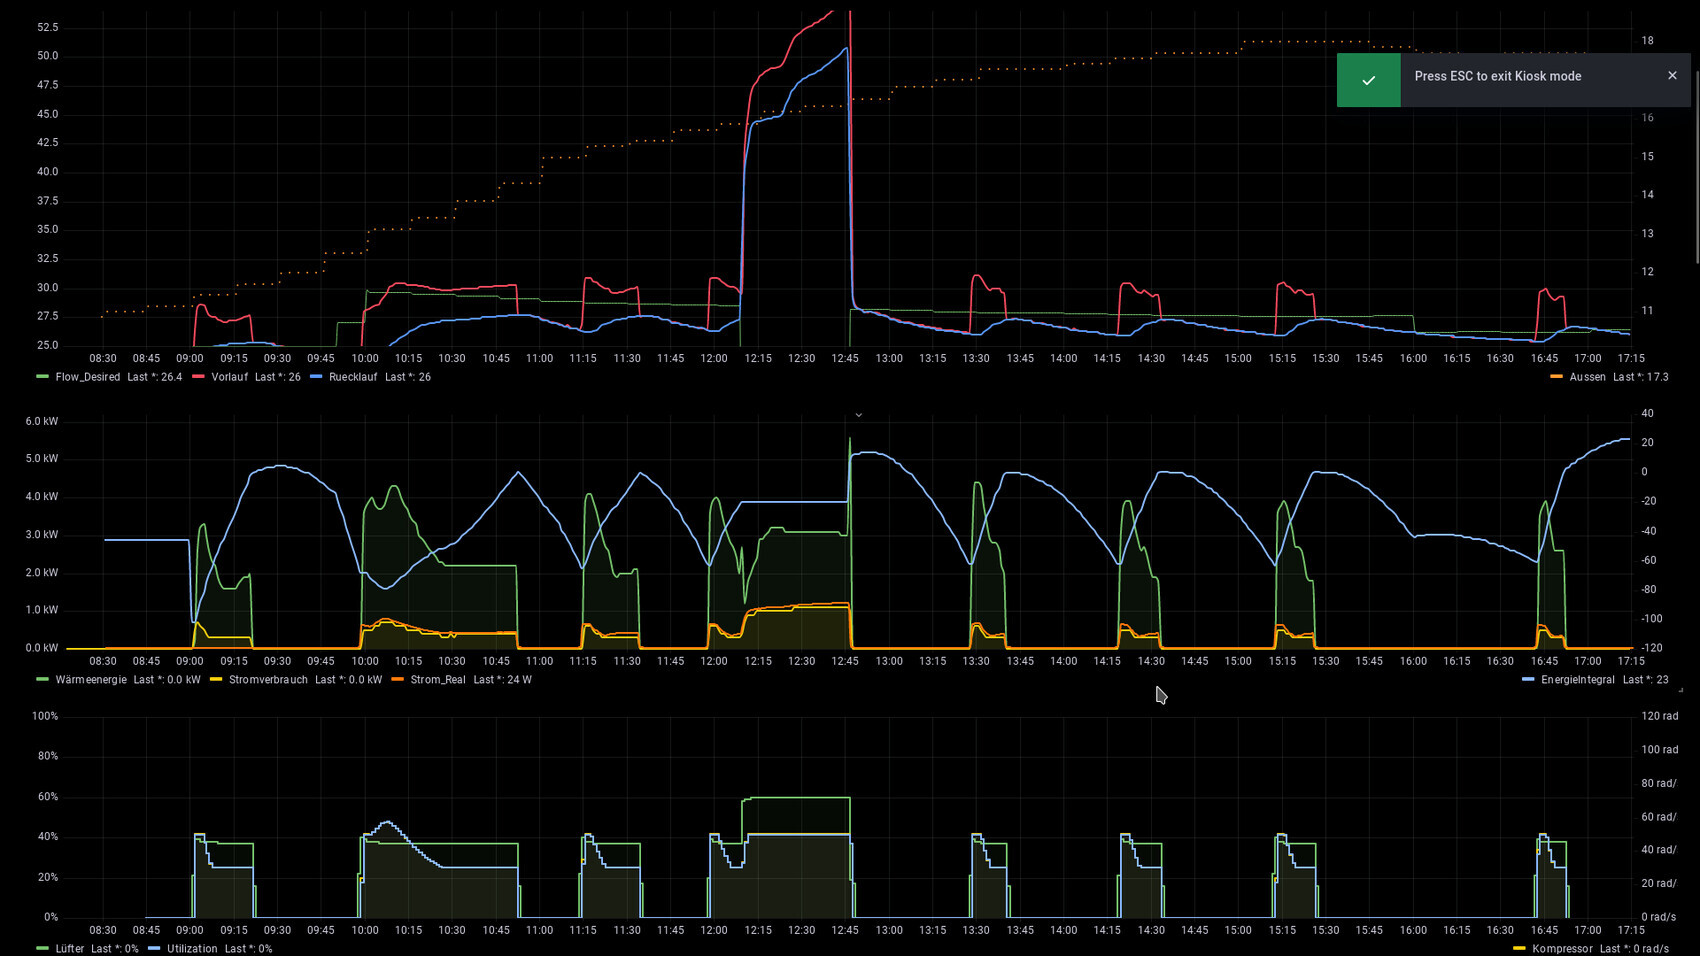Click the vertical scrollbar on the right edge
This screenshot has height=956, width=1700.
(x=1695, y=130)
